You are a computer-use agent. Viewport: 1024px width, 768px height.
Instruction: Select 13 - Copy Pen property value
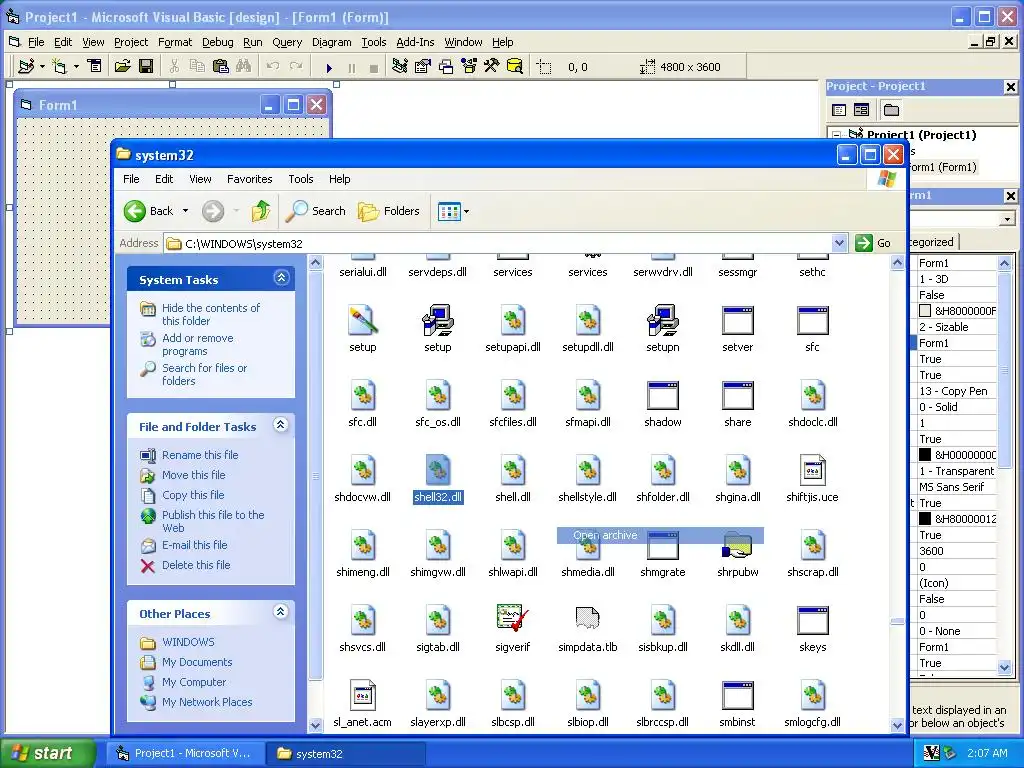(x=953, y=391)
